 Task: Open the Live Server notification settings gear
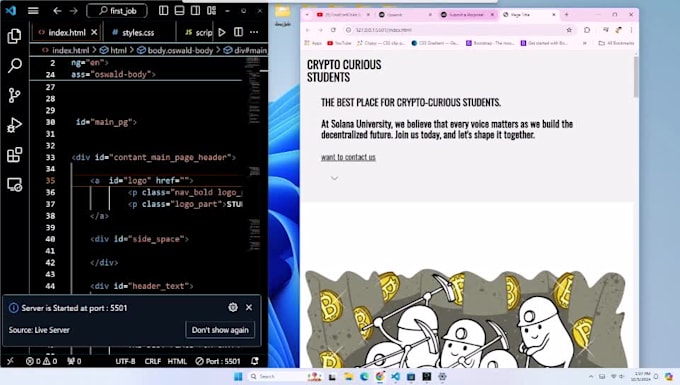(x=233, y=307)
